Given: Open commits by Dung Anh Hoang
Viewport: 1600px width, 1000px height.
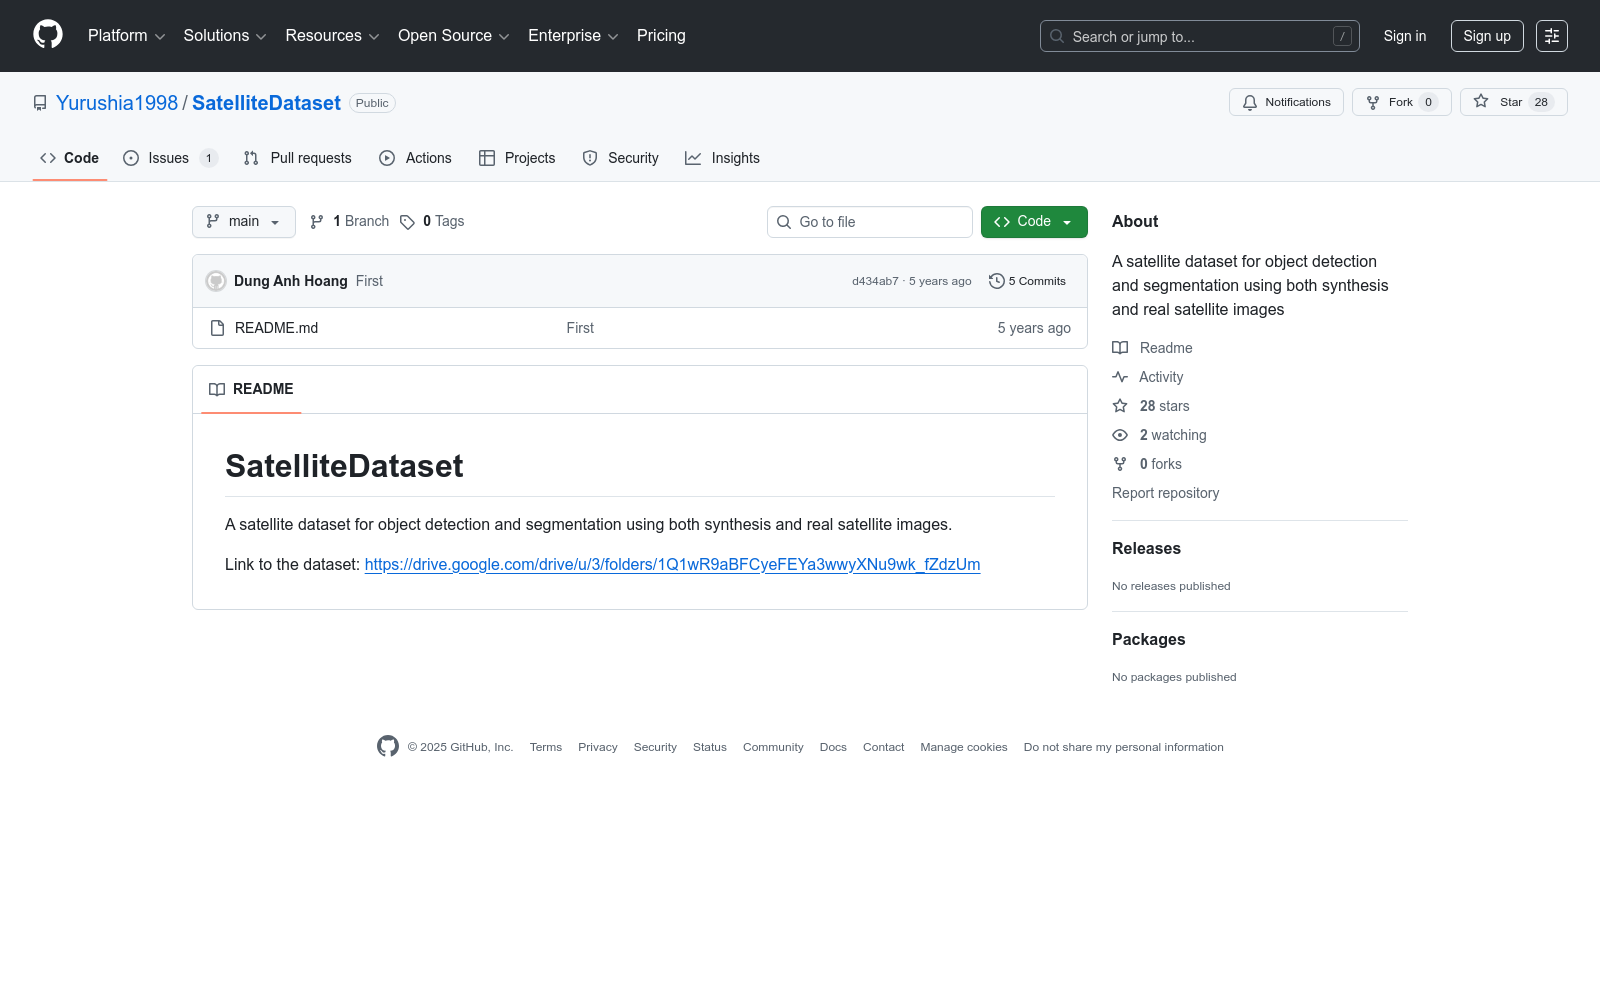Looking at the screenshot, I should point(291,281).
